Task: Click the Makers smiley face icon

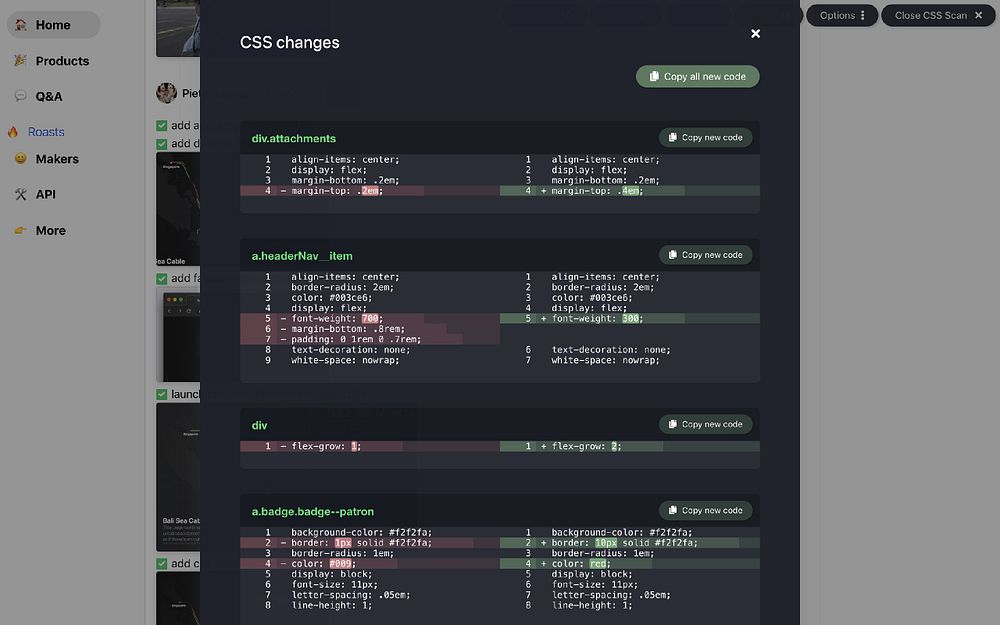Action: click(21, 159)
